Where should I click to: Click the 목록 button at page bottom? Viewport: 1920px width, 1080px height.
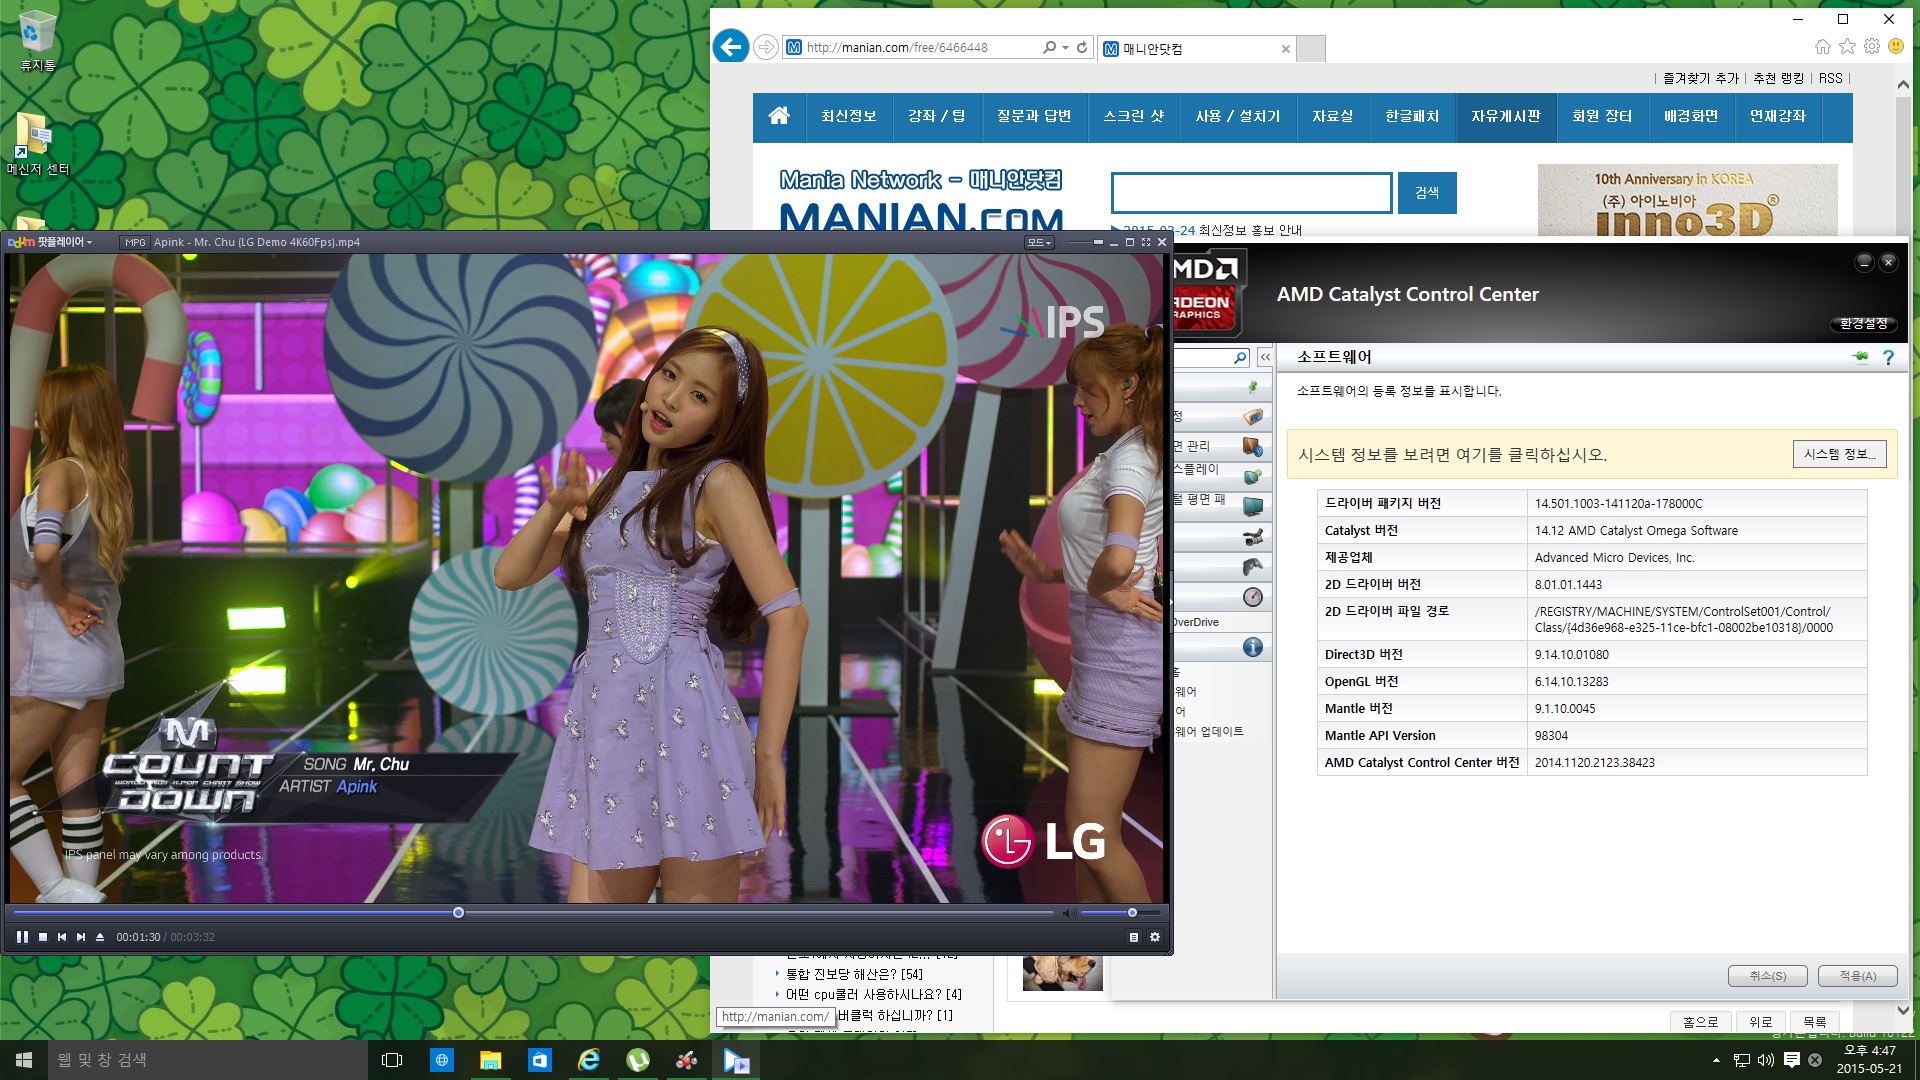pos(1814,1021)
